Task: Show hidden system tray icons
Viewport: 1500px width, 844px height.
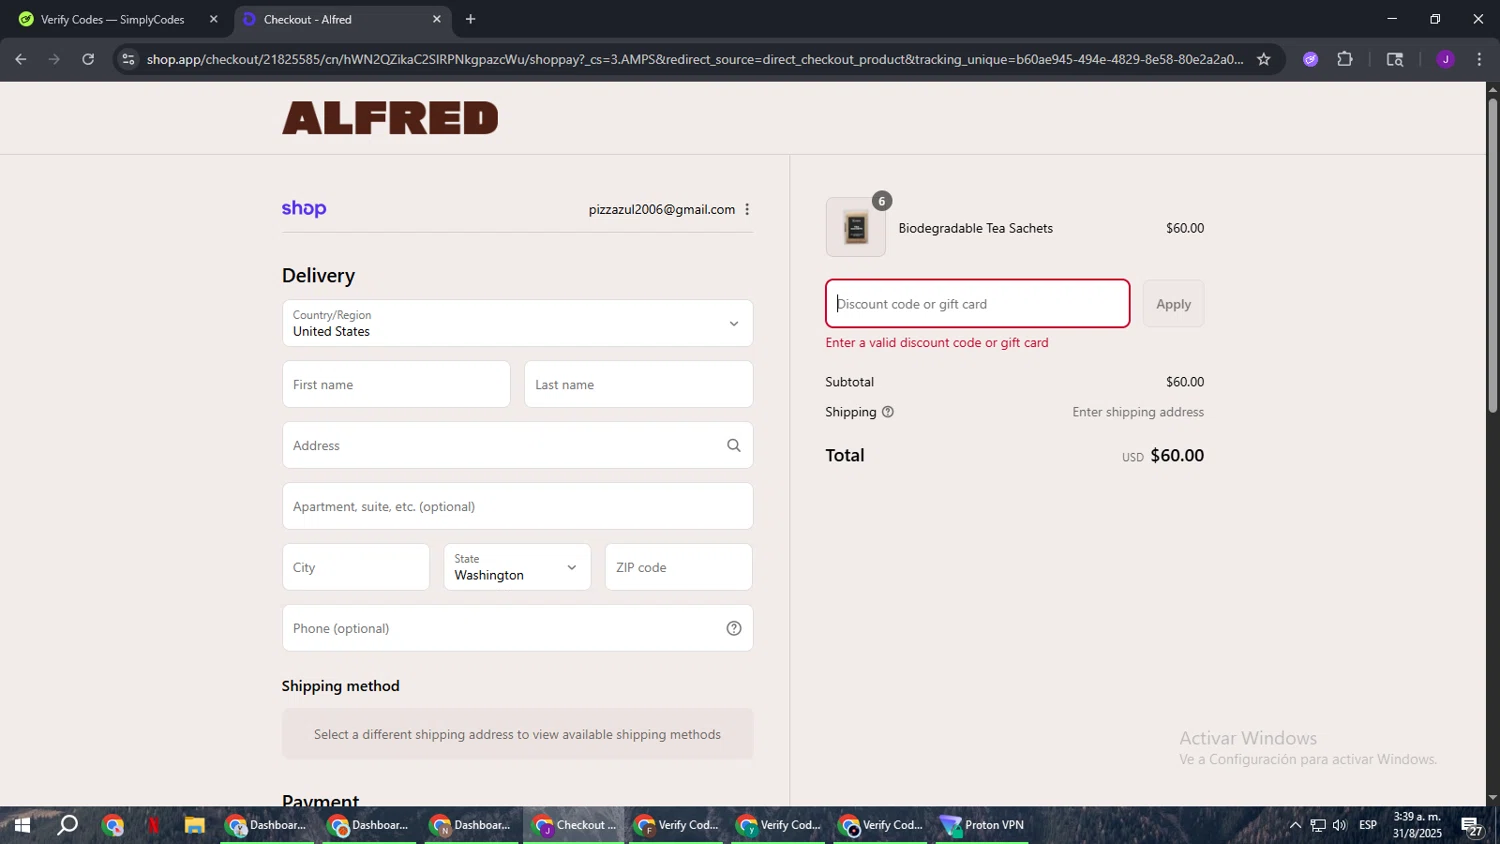Action: [1295, 825]
